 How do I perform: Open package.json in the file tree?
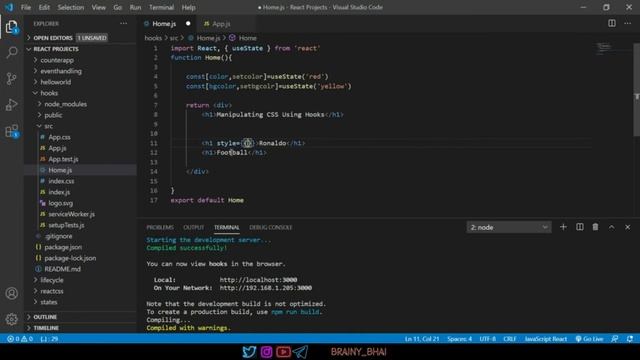pyautogui.click(x=81, y=247)
